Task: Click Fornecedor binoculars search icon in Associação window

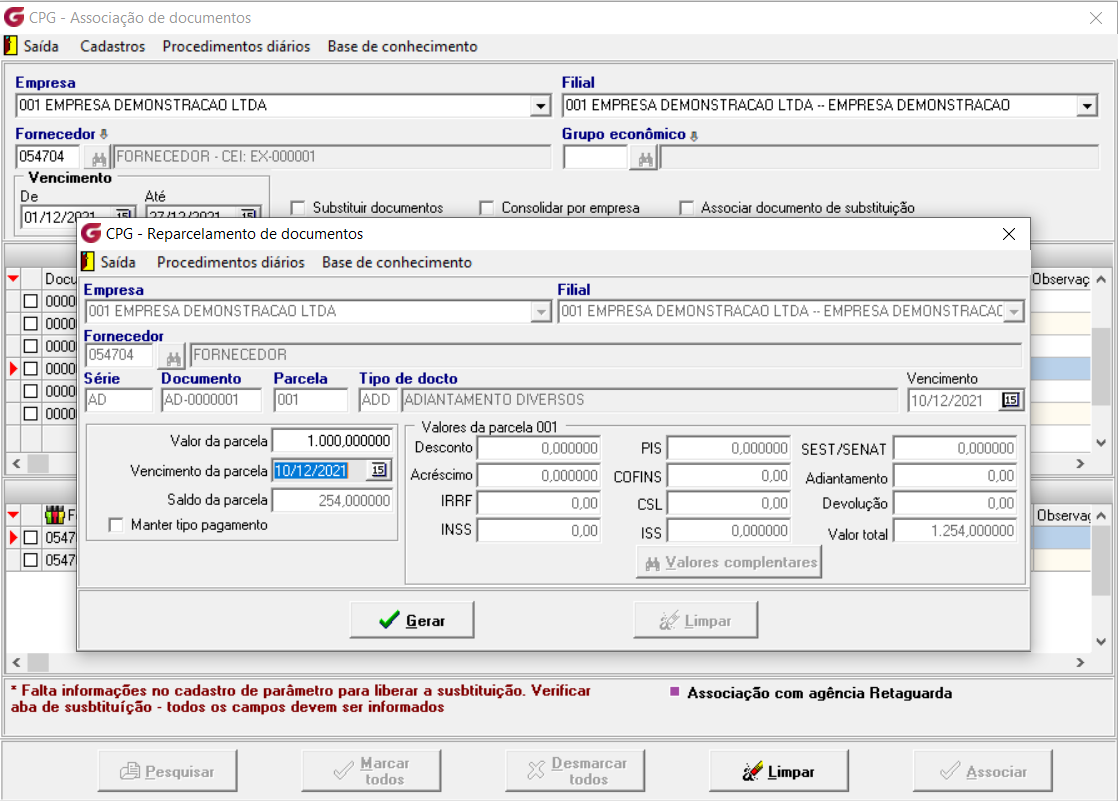Action: 98,158
